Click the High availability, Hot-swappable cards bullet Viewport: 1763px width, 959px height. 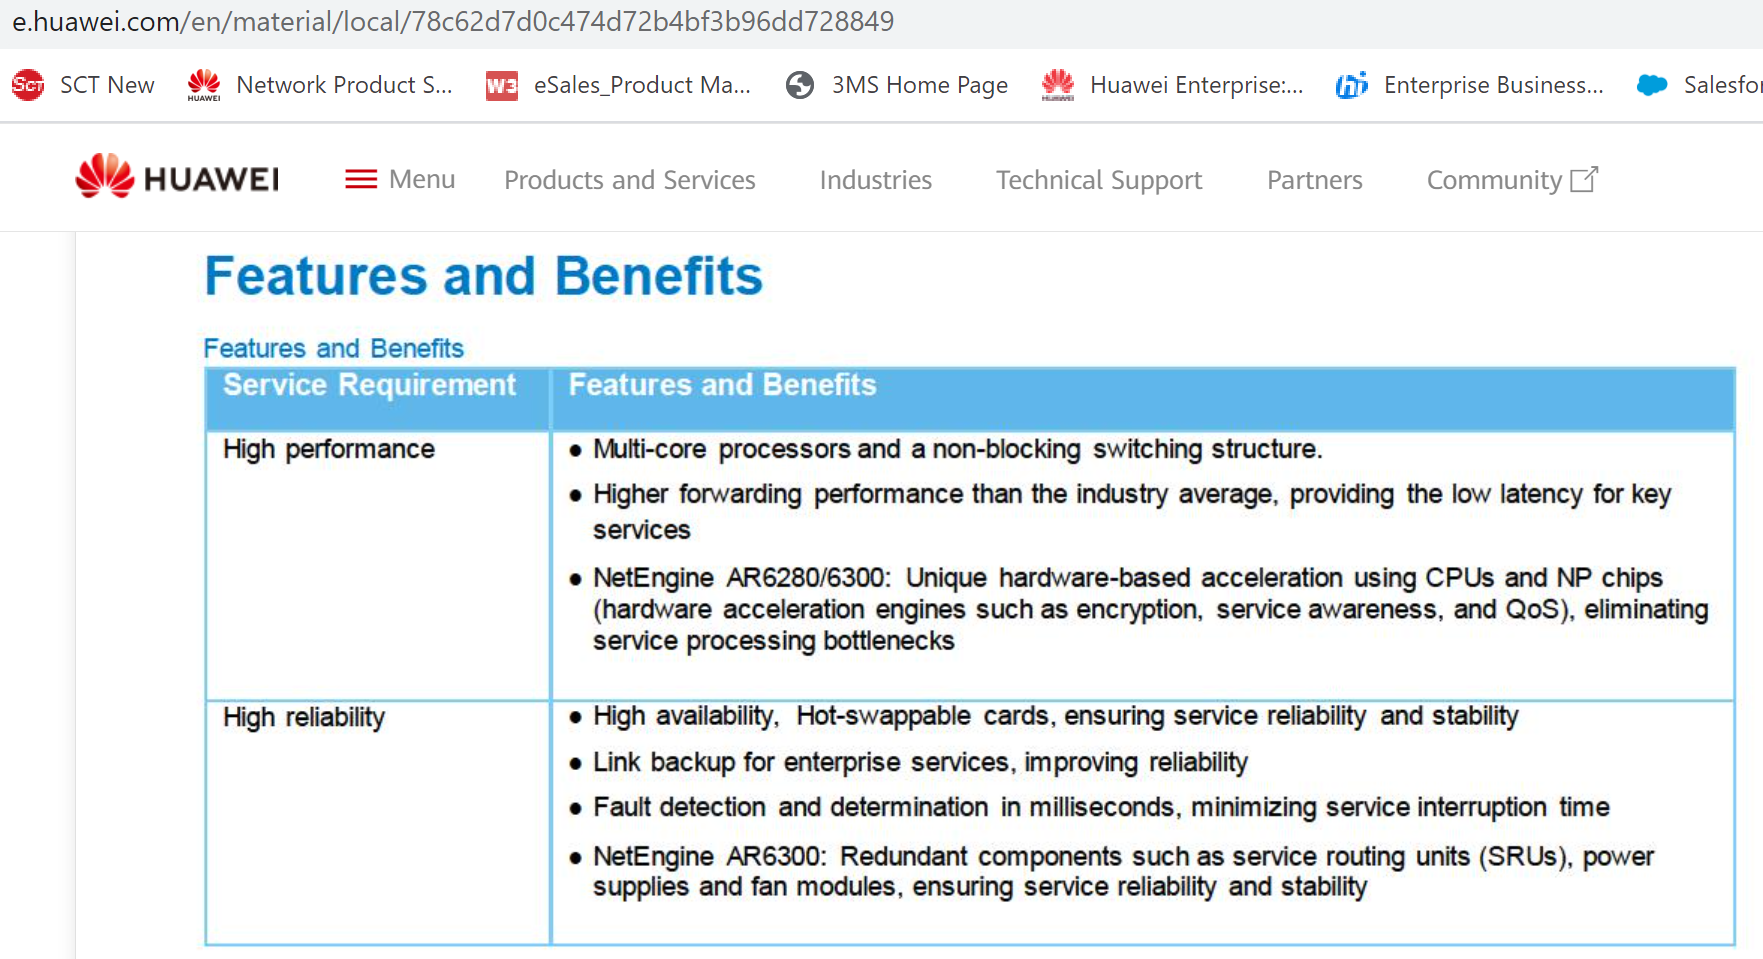(1056, 716)
